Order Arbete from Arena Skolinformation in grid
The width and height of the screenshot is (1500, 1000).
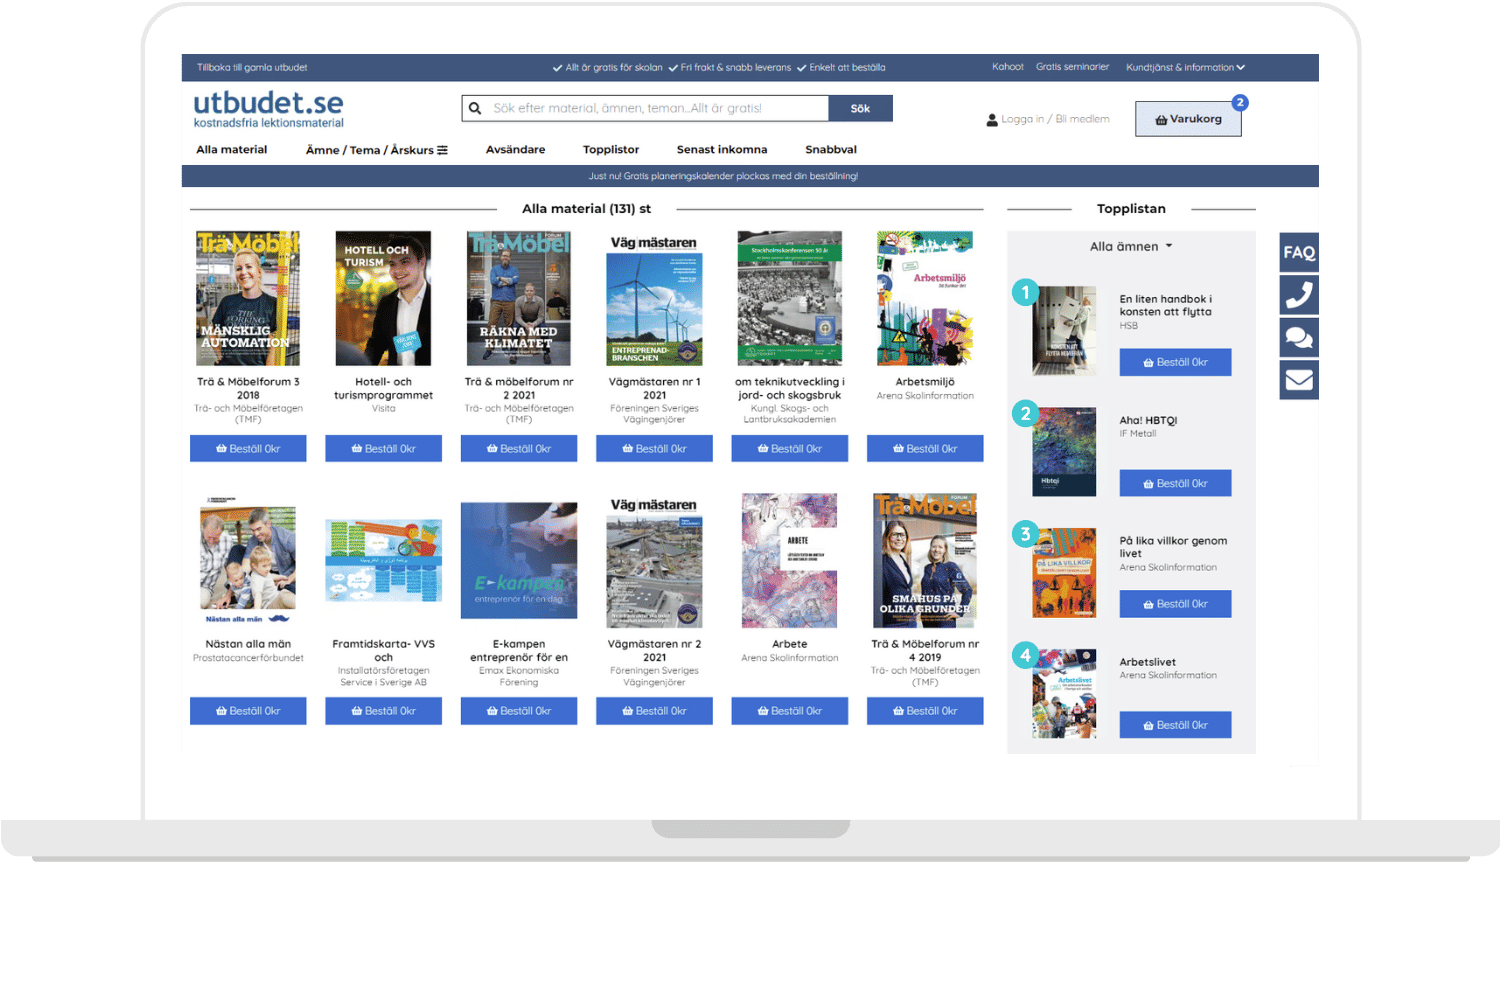[x=789, y=711]
